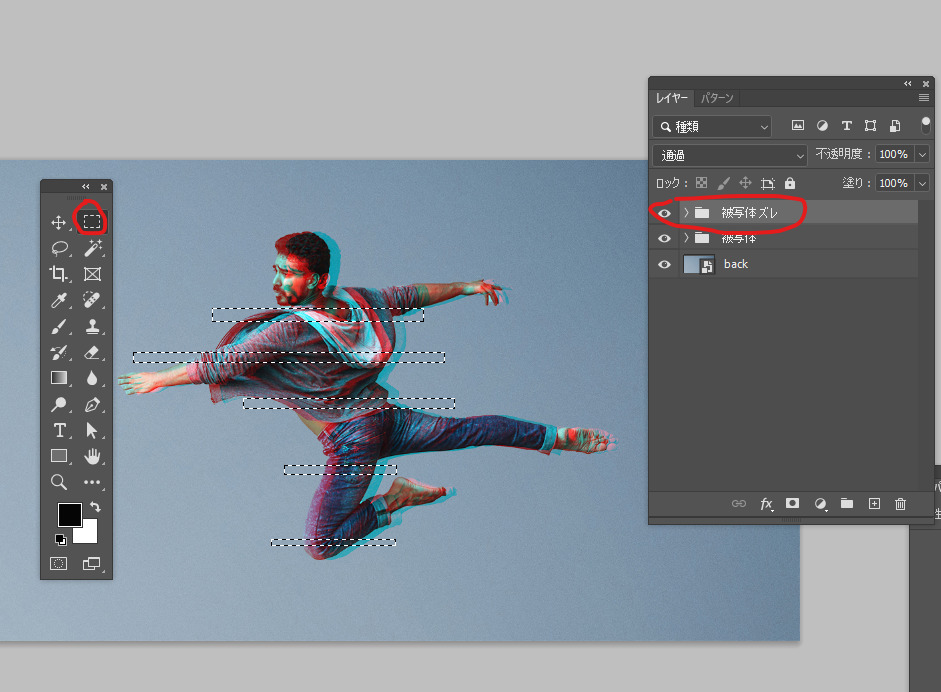Choose the Crop tool in toolbar

[59, 273]
